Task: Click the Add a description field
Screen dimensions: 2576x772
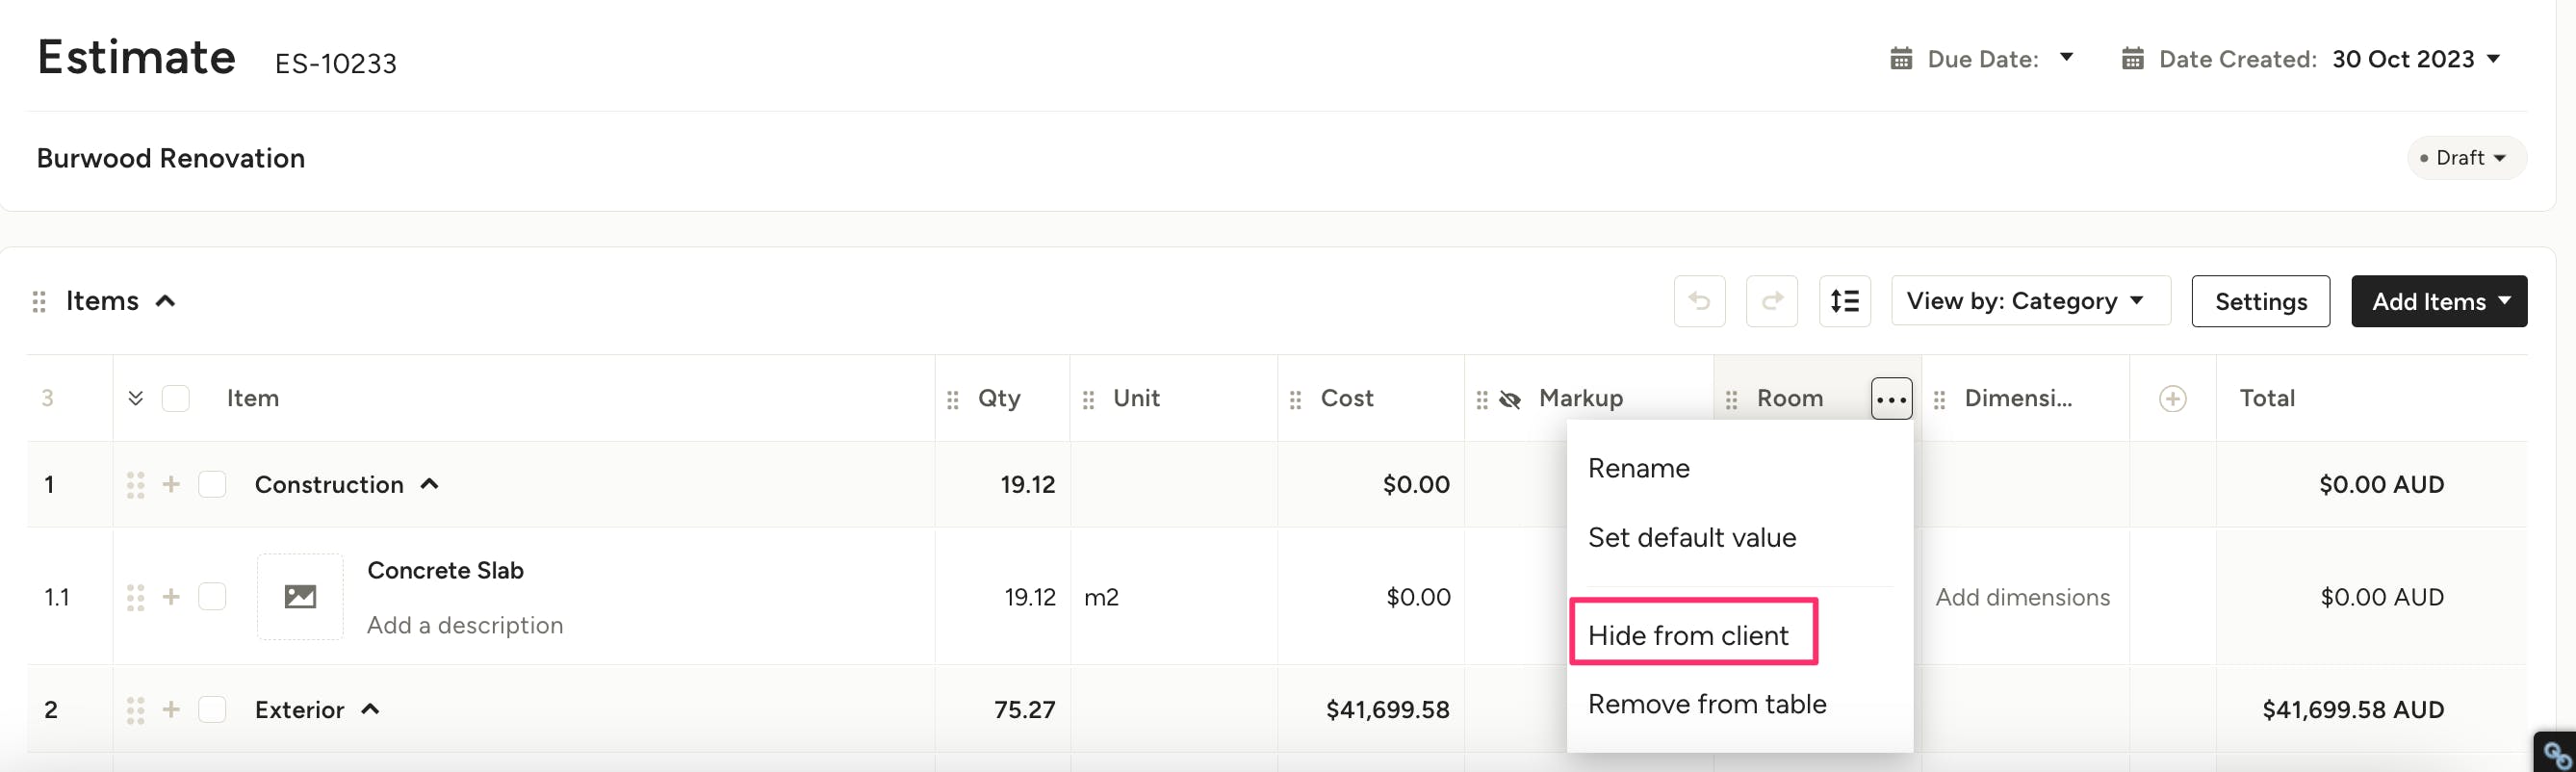Action: coord(465,625)
